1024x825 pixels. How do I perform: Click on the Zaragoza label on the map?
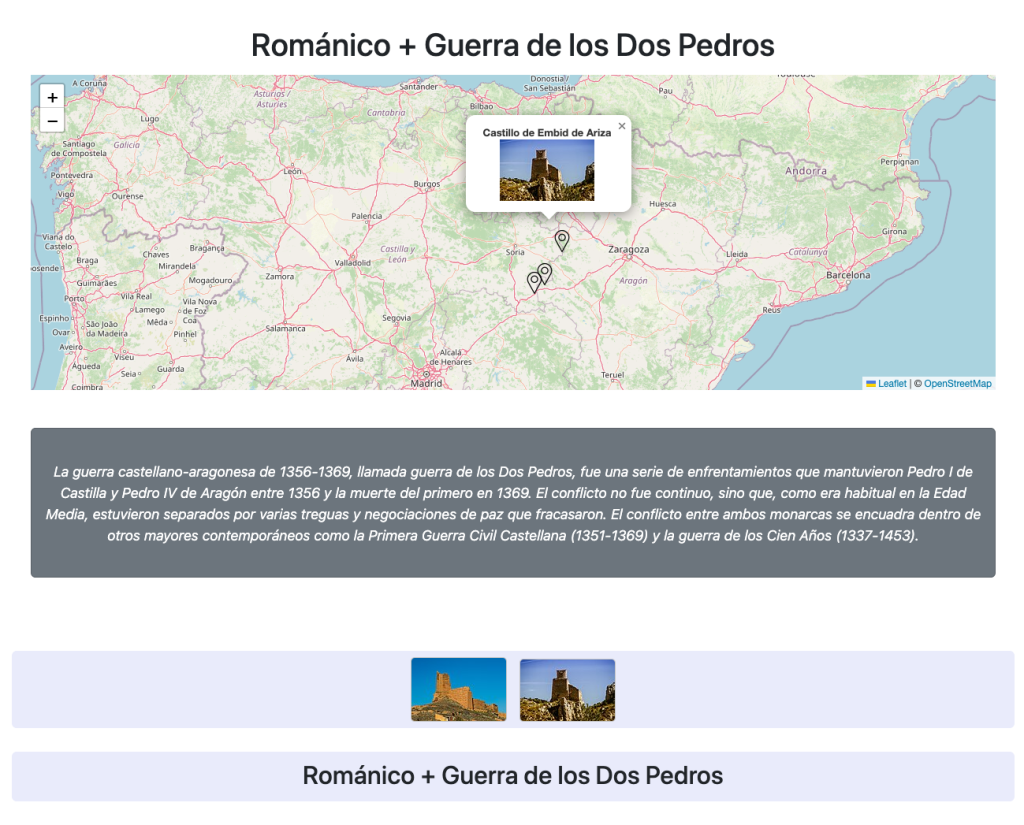tap(629, 249)
